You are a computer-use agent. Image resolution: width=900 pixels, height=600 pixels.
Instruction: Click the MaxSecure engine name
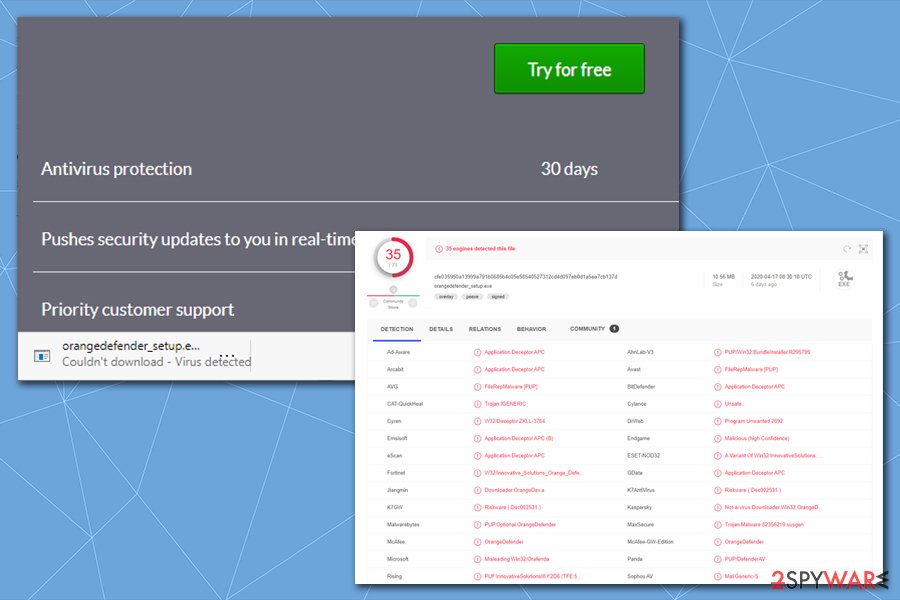click(640, 524)
